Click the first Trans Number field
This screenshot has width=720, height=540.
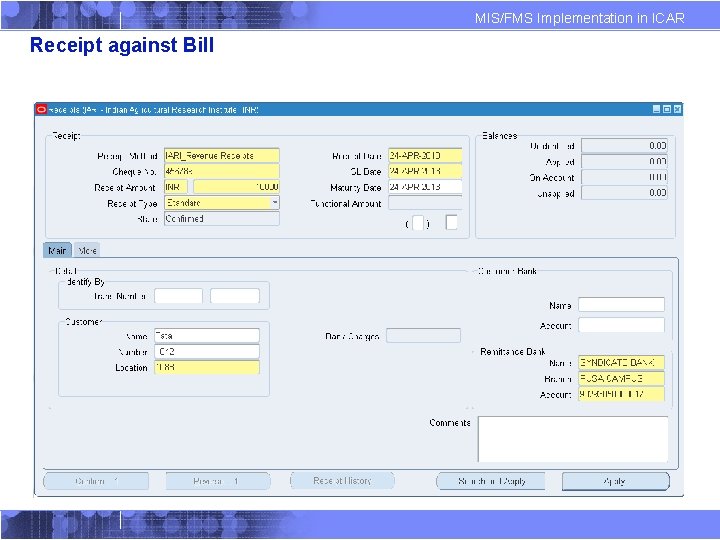click(178, 296)
